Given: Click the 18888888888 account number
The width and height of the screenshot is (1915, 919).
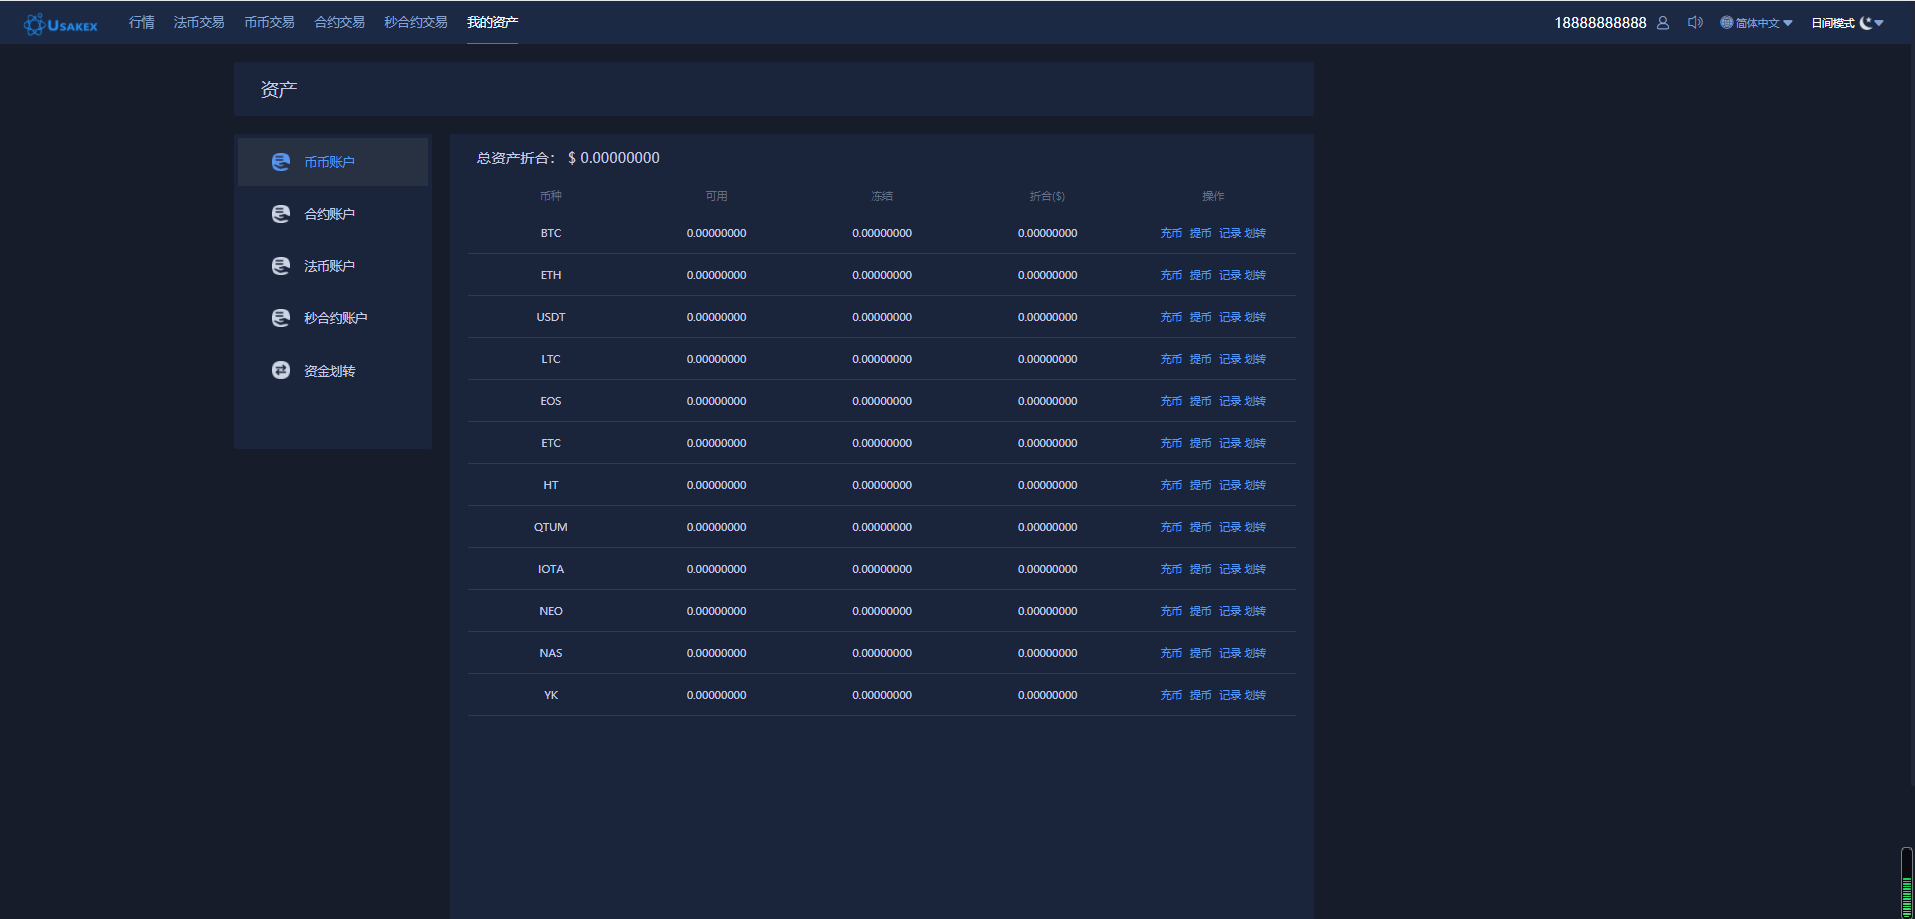Looking at the screenshot, I should point(1599,23).
